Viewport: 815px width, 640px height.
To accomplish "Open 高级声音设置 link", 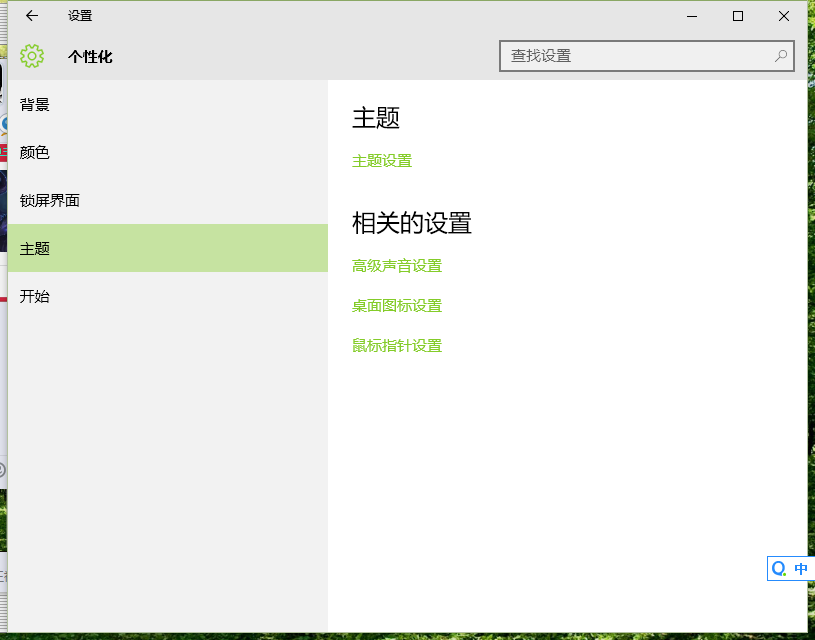I will [397, 266].
